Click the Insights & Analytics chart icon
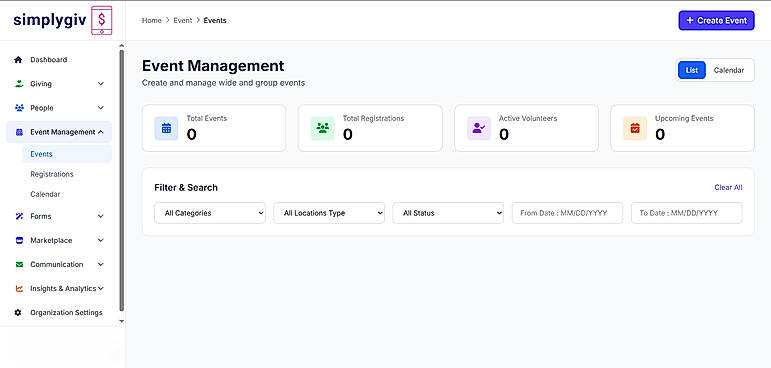 [x=19, y=289]
